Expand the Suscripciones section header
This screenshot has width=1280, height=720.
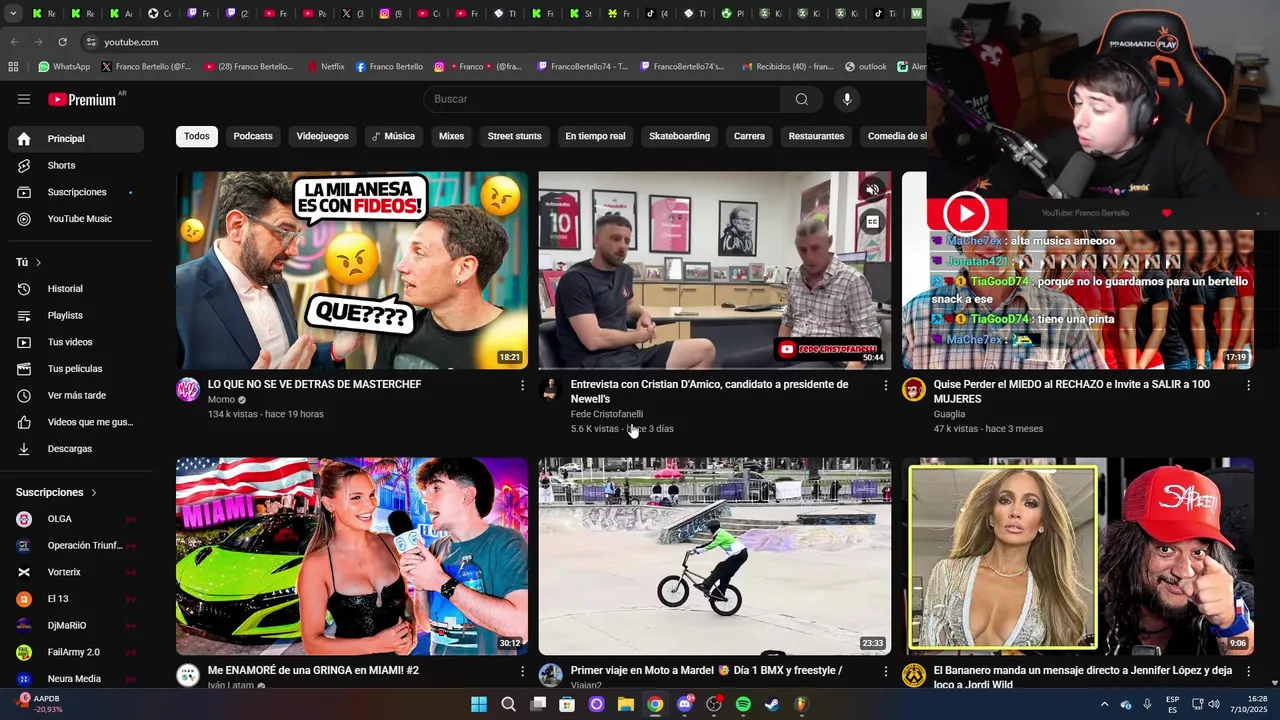(56, 492)
